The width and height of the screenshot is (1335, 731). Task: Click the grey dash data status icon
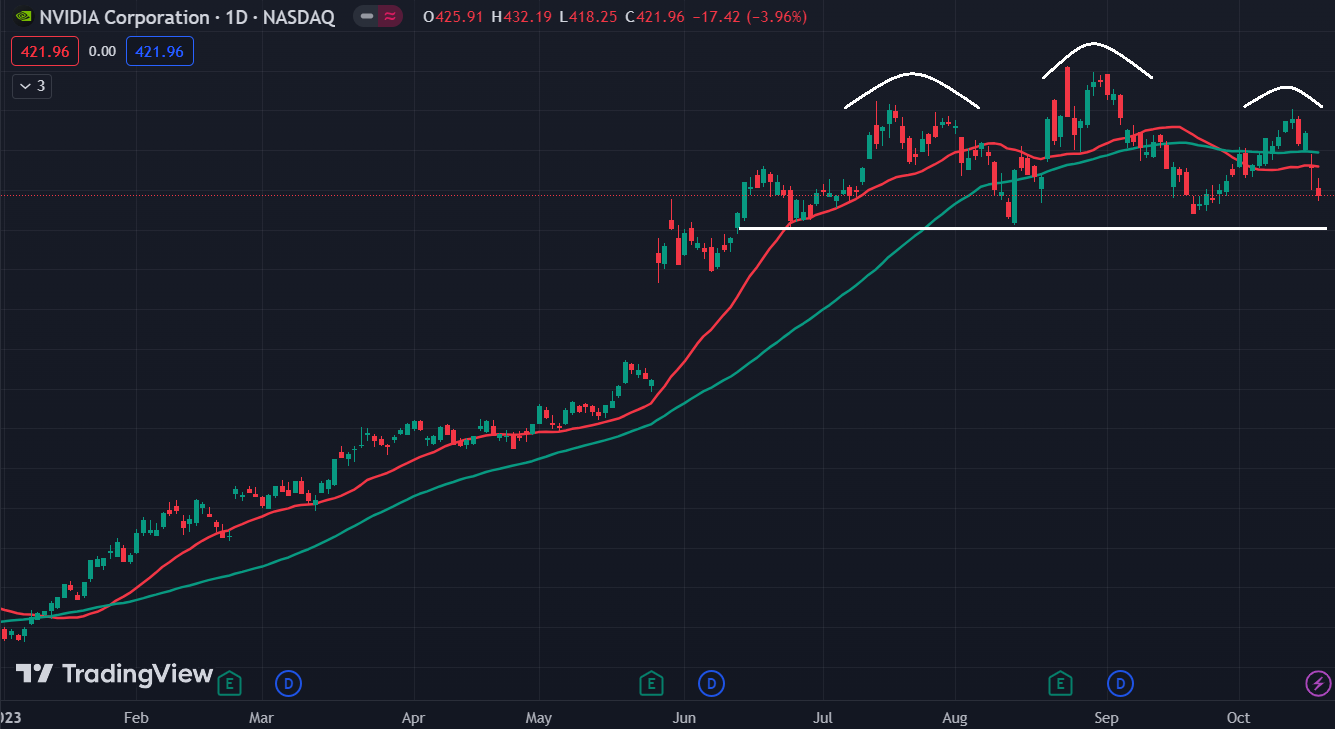click(367, 17)
